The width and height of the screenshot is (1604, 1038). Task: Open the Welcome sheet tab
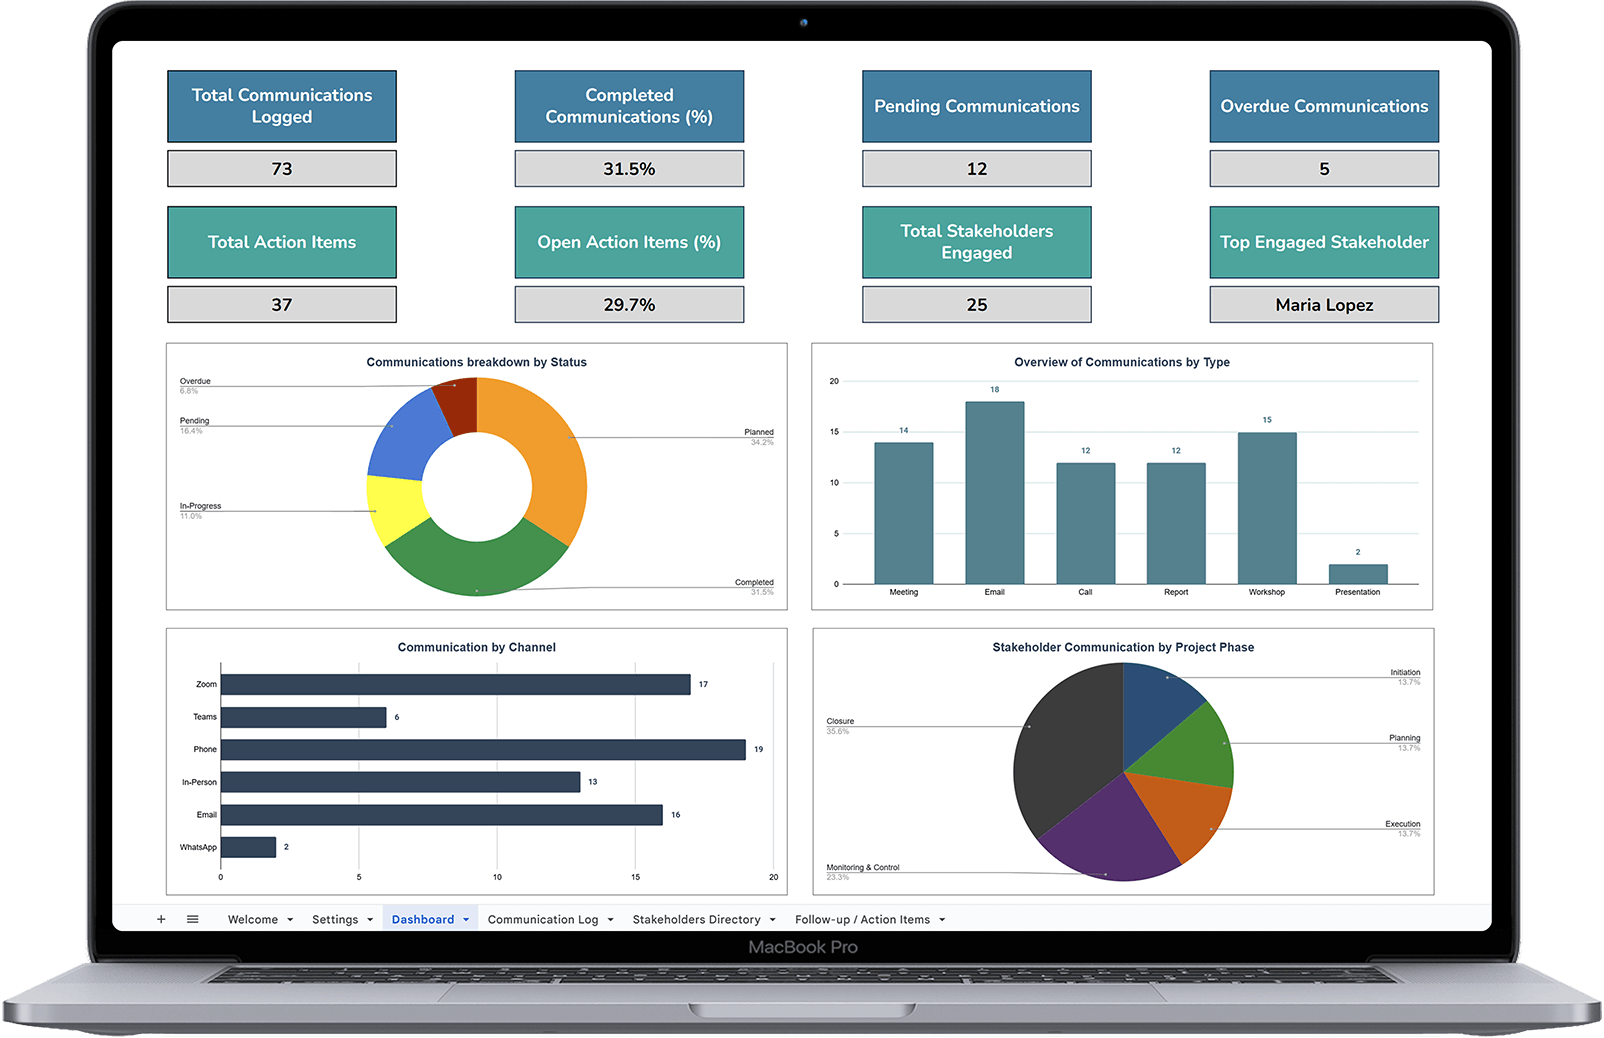(253, 920)
